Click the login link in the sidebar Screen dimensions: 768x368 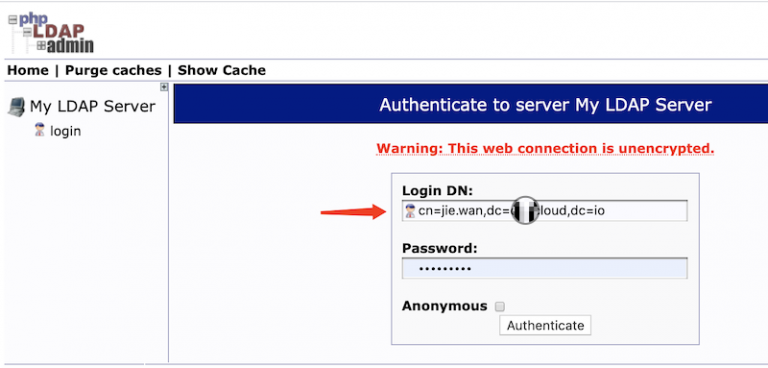tap(66, 131)
